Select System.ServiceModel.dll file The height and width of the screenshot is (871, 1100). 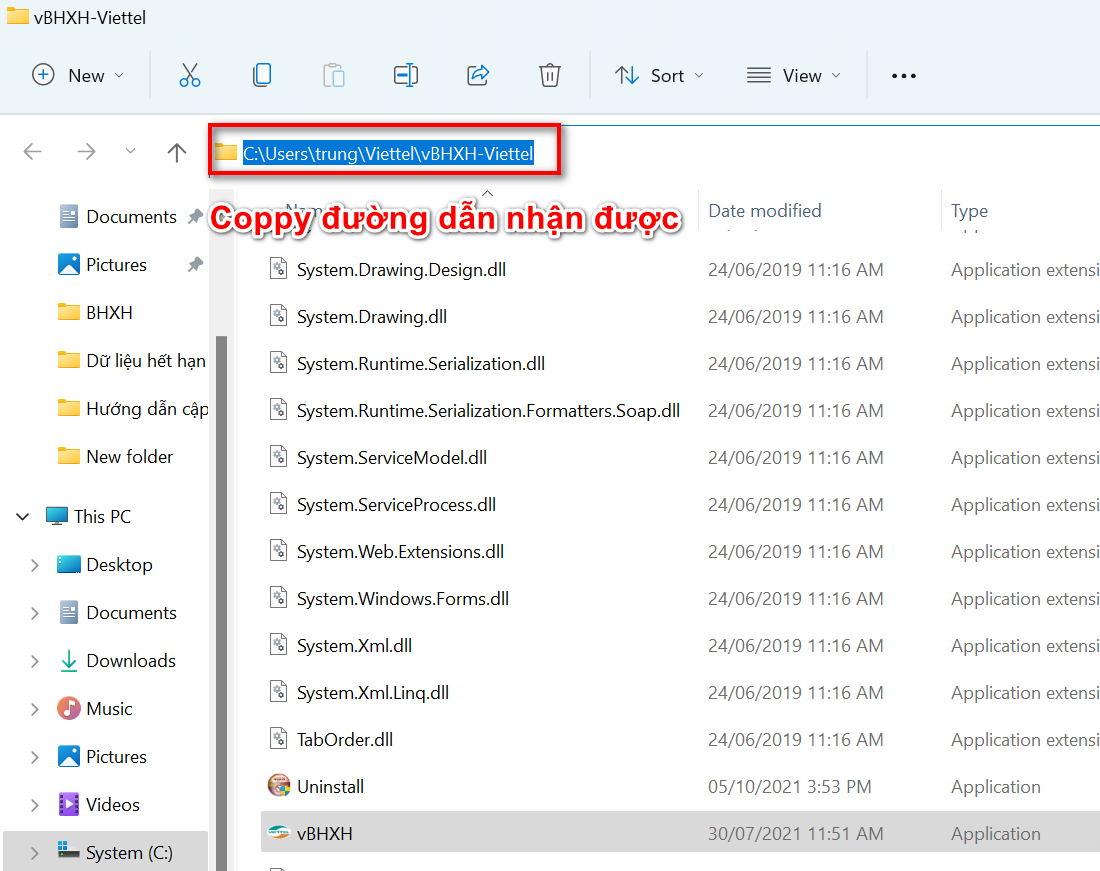(391, 458)
